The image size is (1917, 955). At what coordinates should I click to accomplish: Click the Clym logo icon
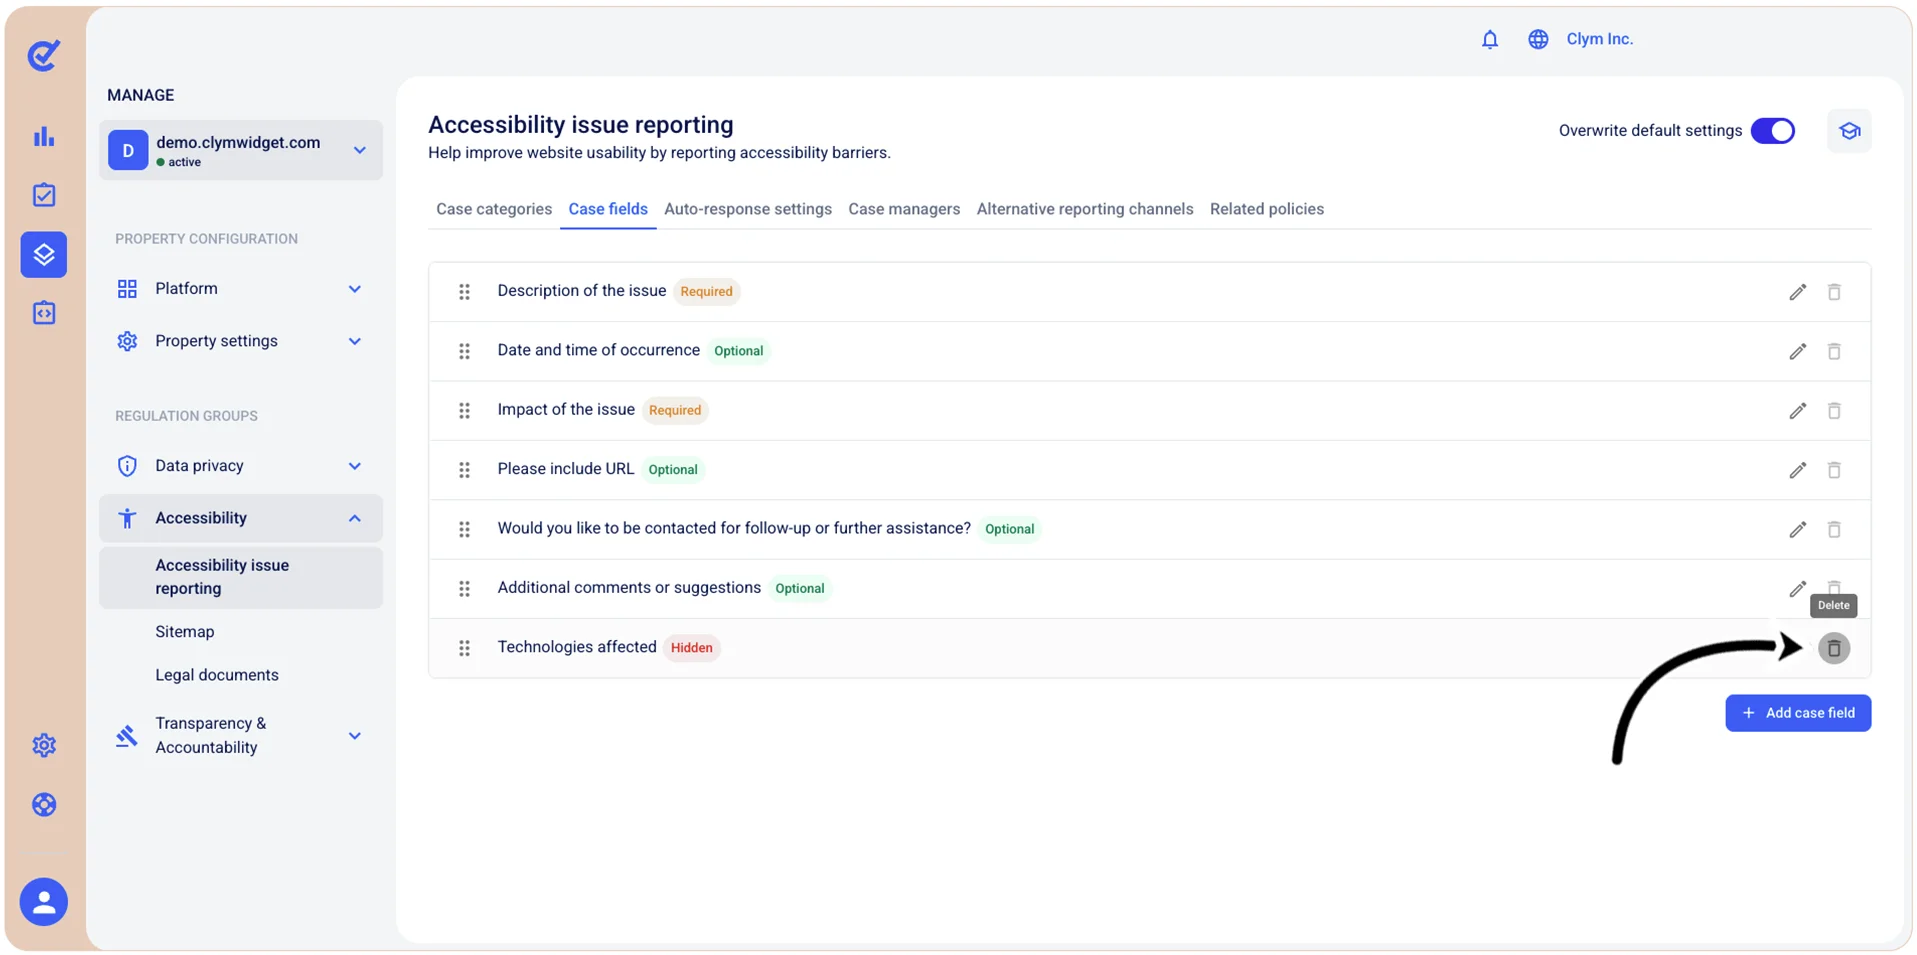pyautogui.click(x=43, y=55)
